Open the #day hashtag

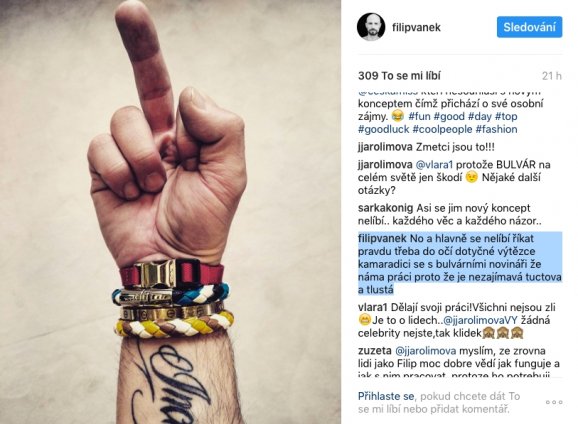[480, 117]
